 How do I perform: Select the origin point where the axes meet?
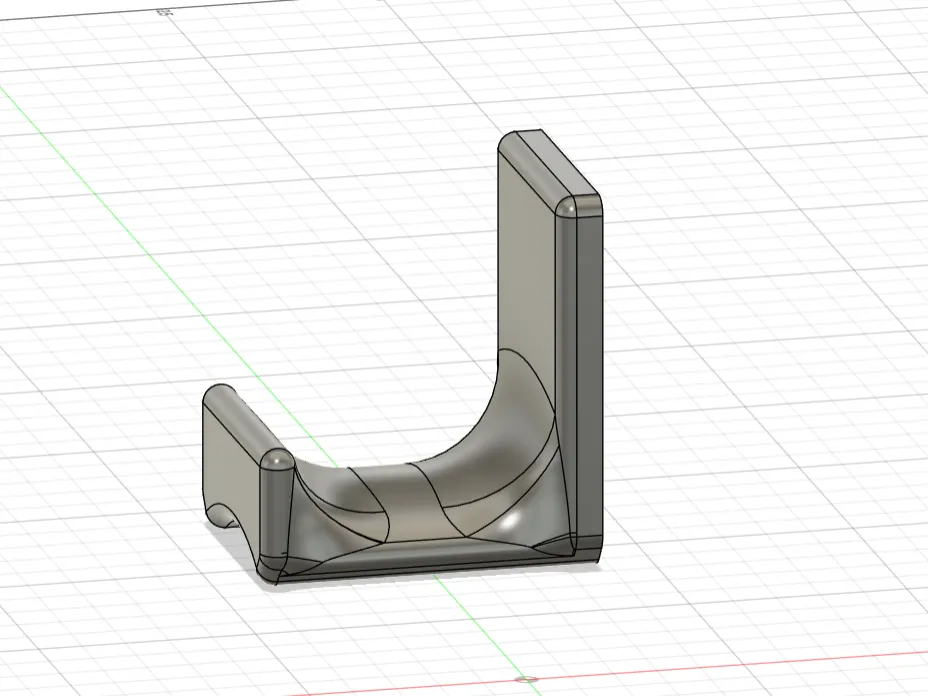pyautogui.click(x=526, y=679)
